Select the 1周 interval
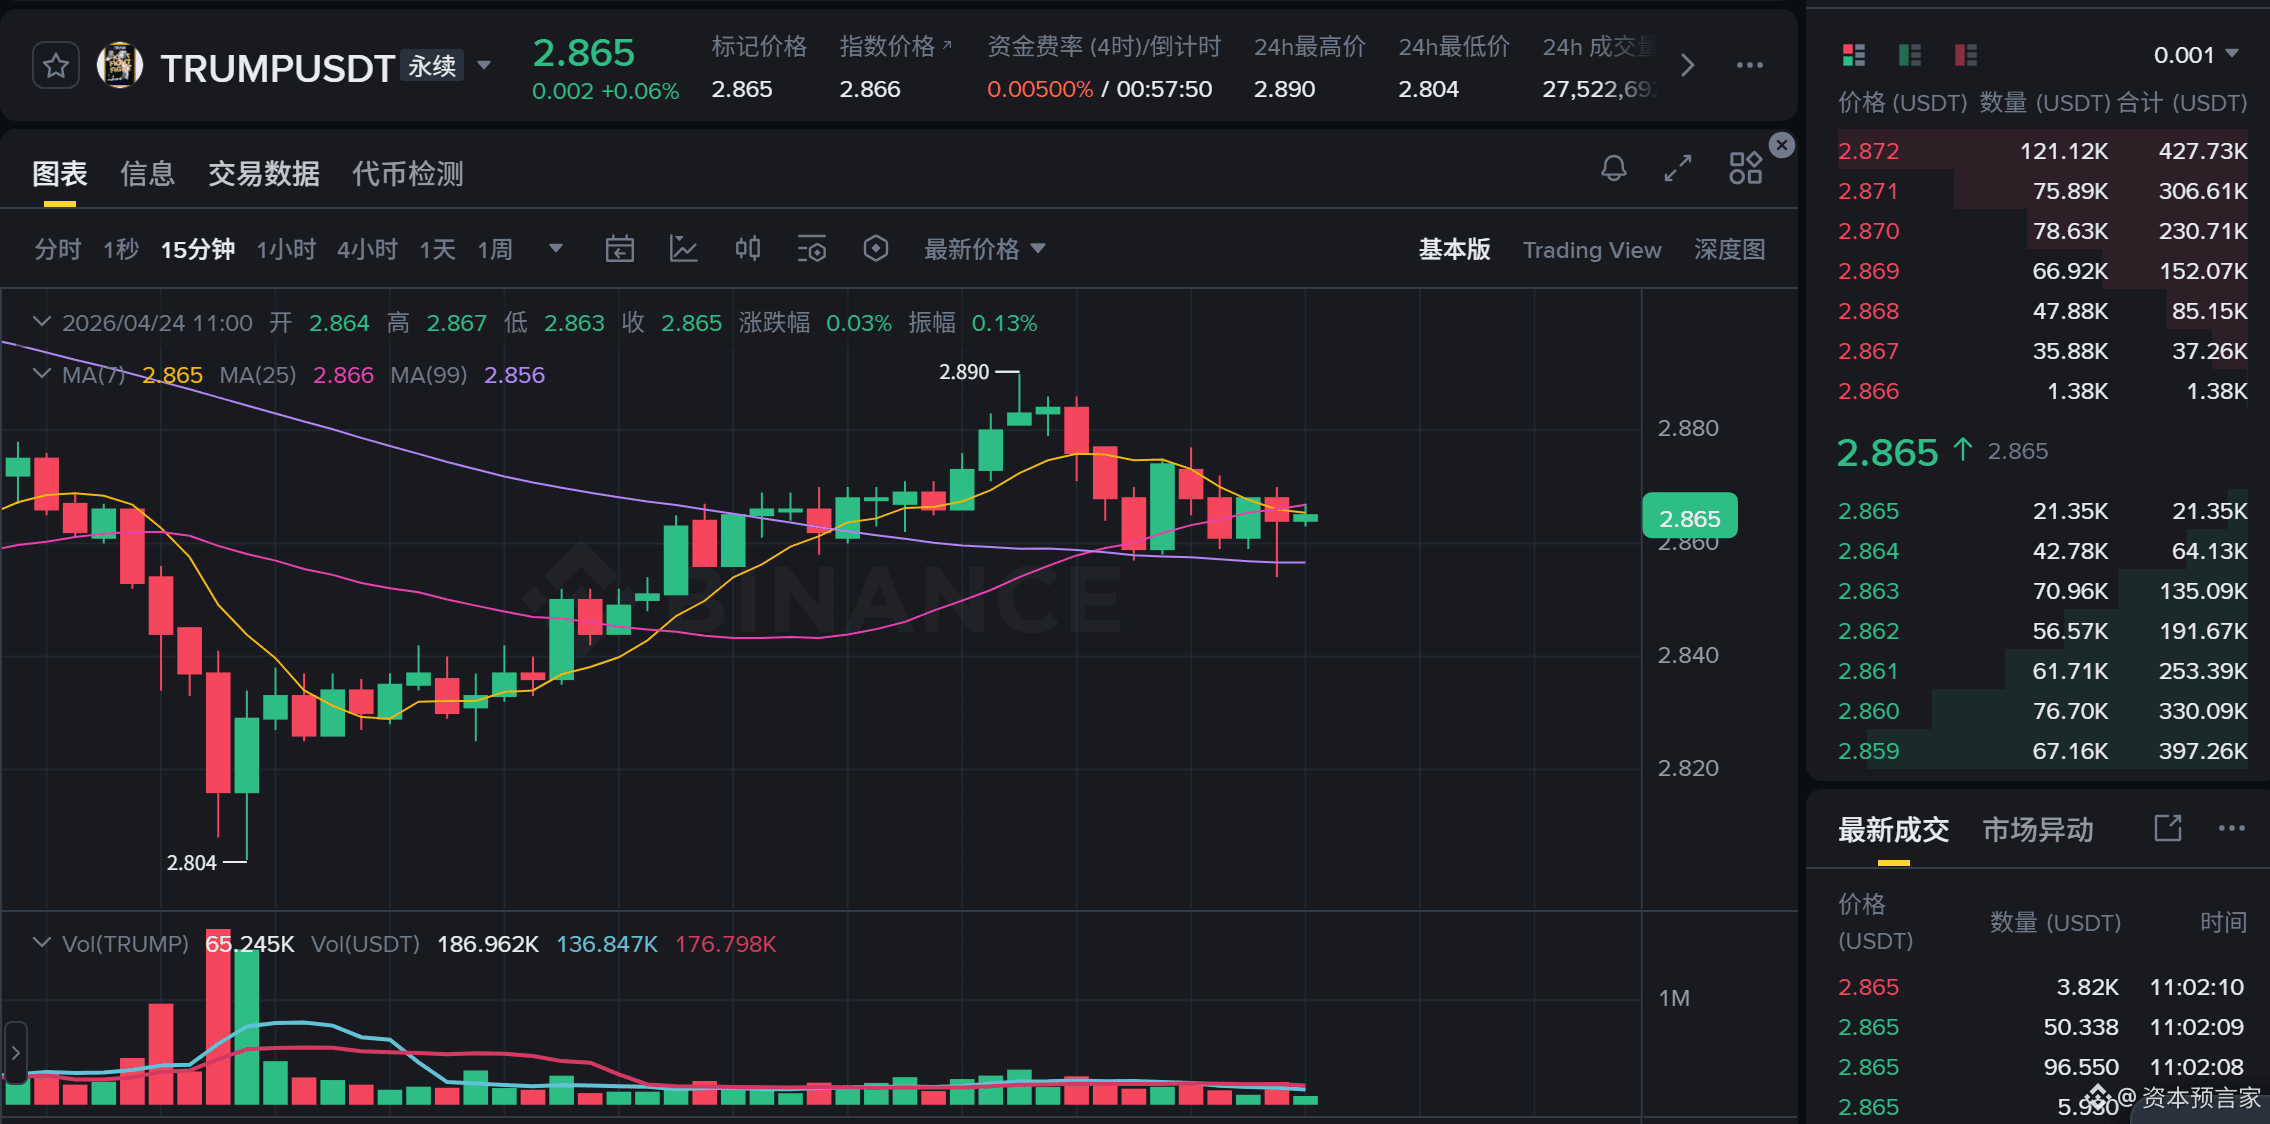The image size is (2270, 1124). click(495, 249)
